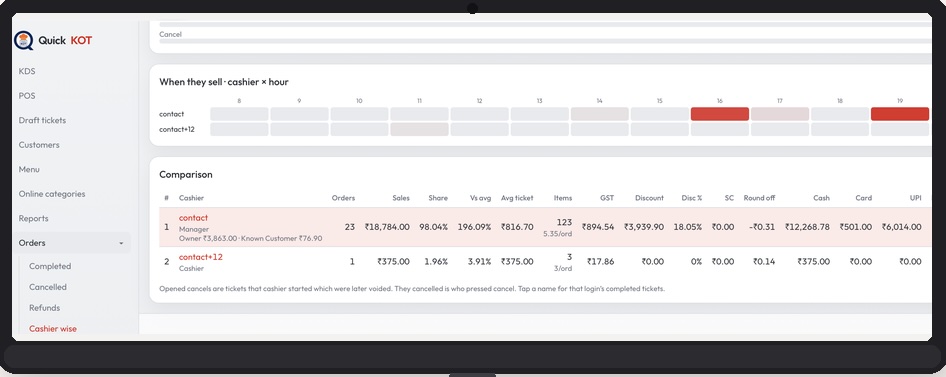This screenshot has height=377, width=946.
Task: Click the Sales column header
Action: click(x=401, y=198)
